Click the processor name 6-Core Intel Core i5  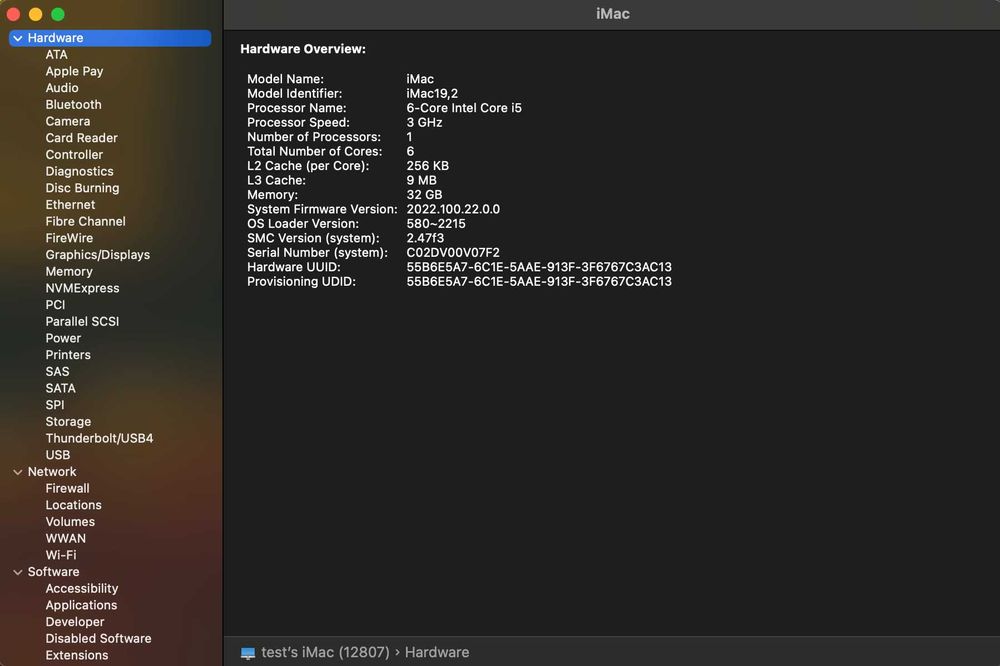464,108
